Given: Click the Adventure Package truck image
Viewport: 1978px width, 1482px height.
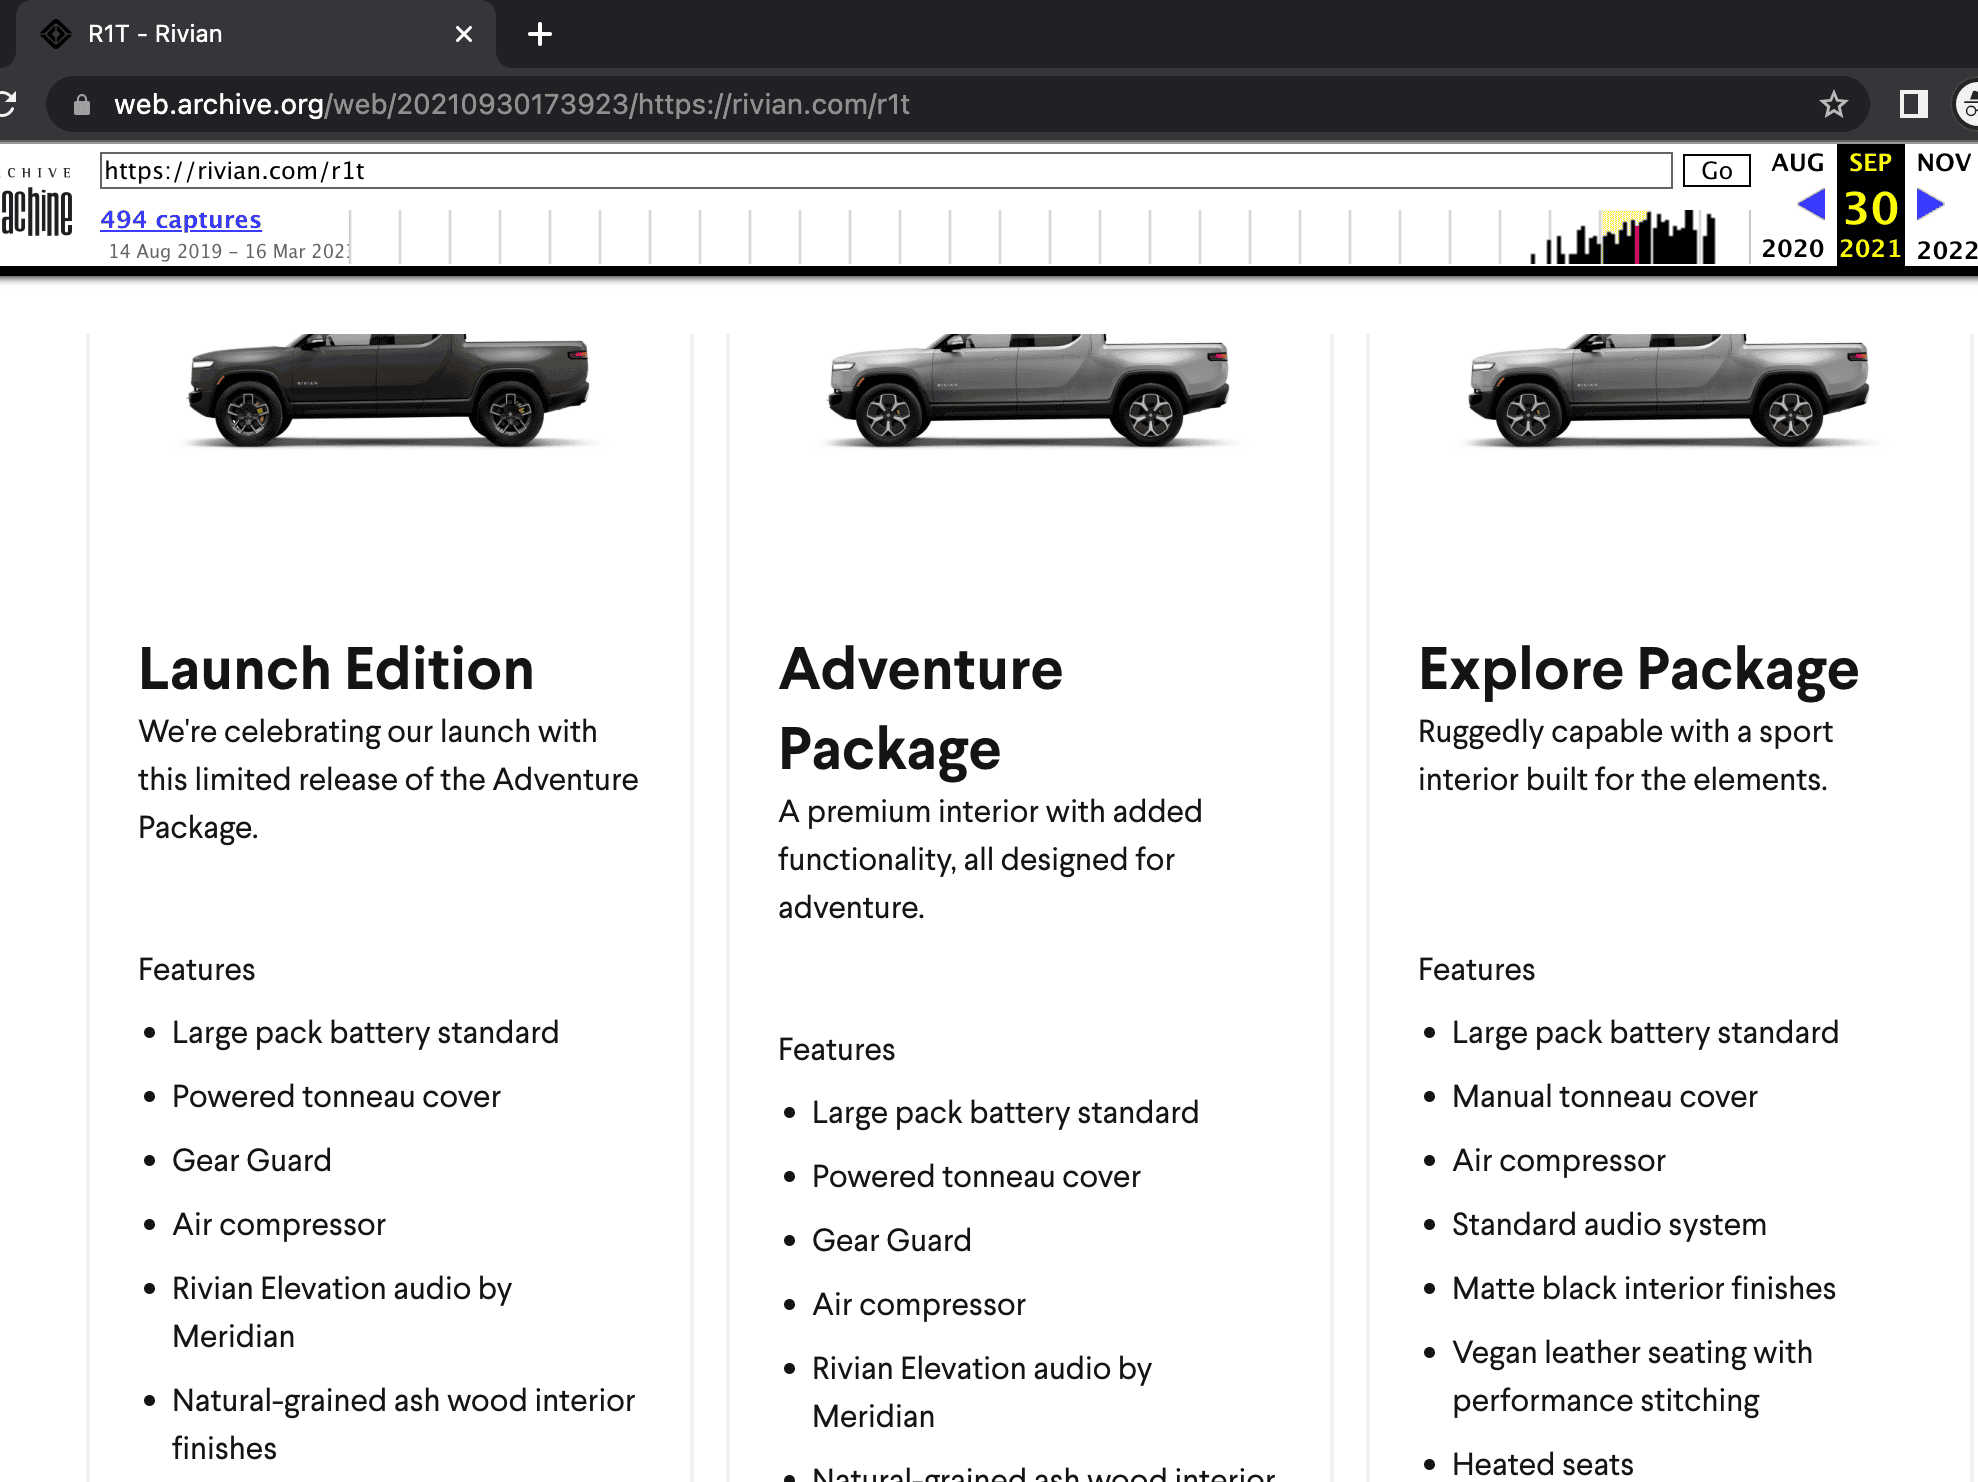Looking at the screenshot, I should coord(1029,390).
